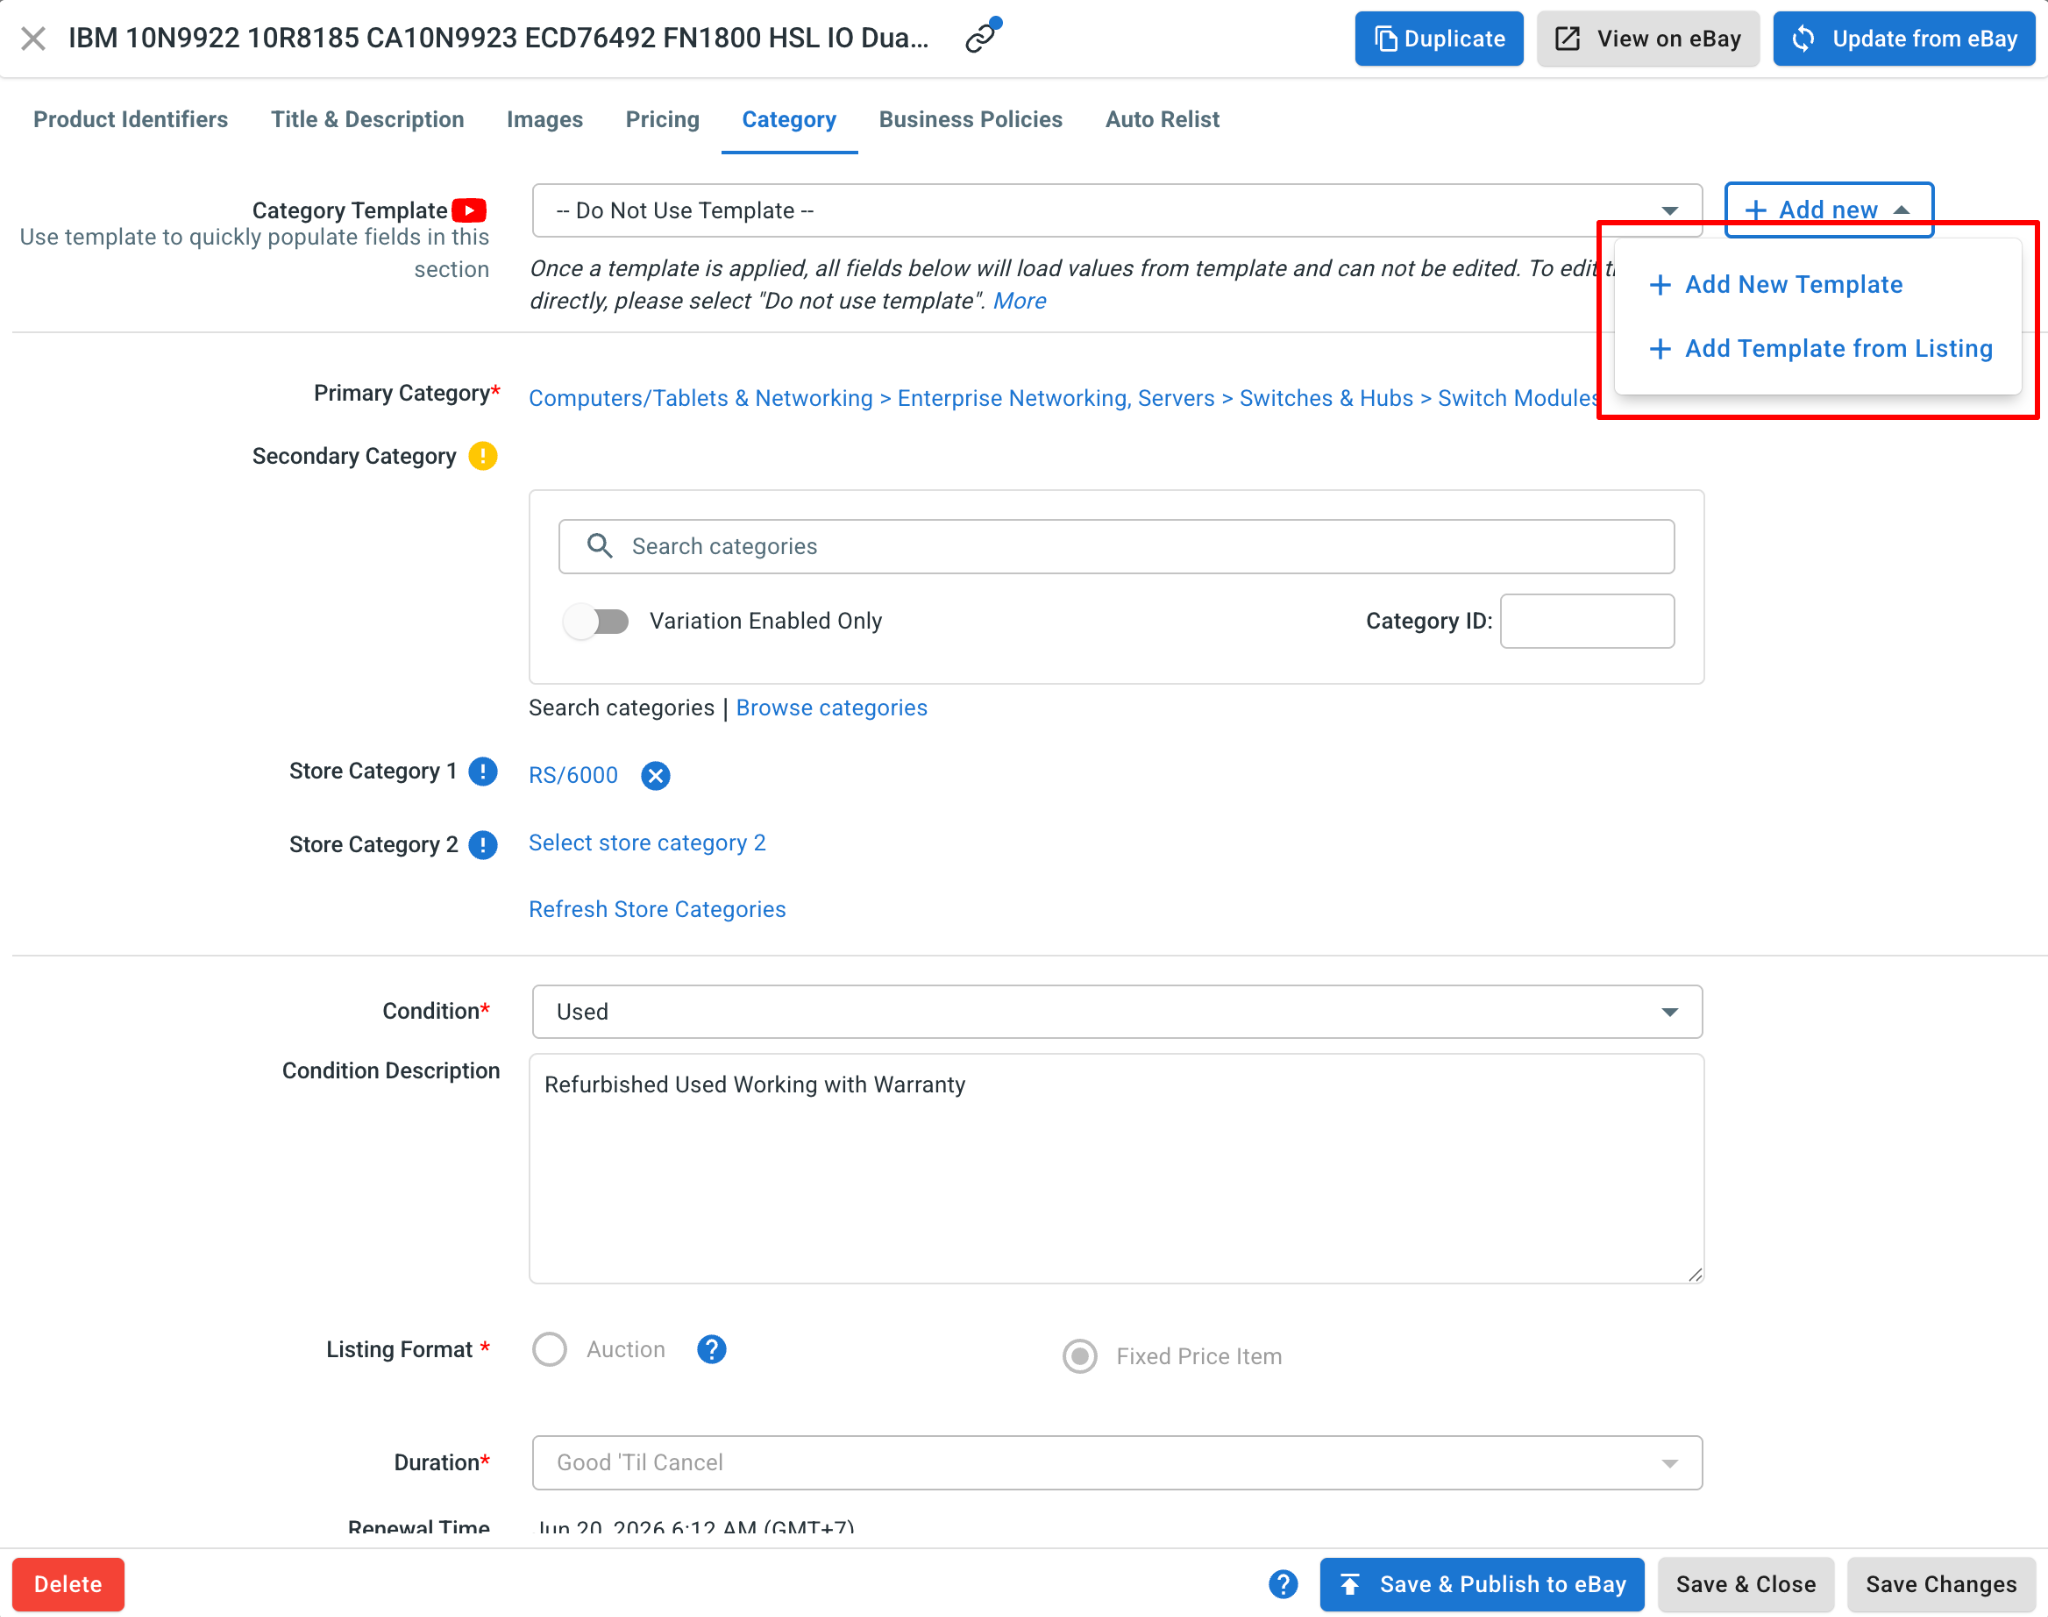Toggle the Variation Enabled Only switch
2048x1617 pixels.
597,621
